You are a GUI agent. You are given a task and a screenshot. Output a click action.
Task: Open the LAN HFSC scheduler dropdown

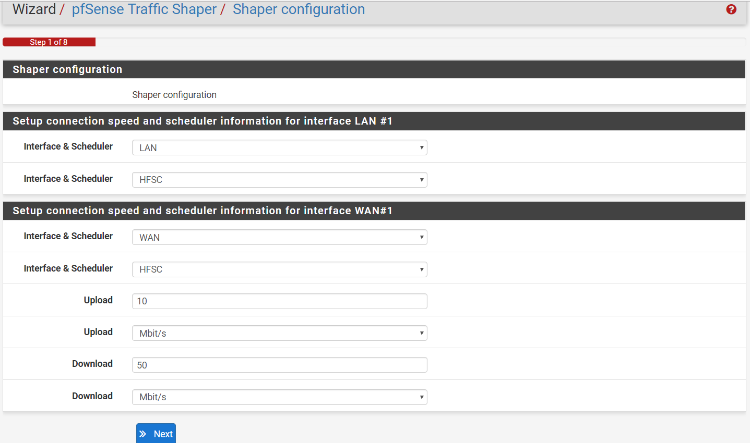pyautogui.click(x=279, y=180)
